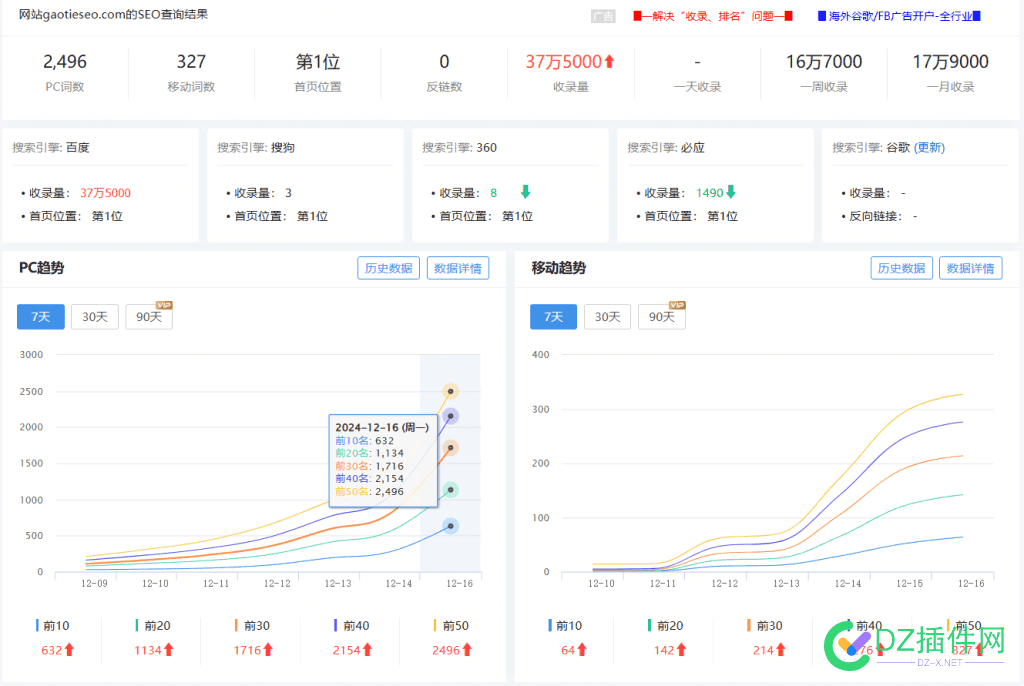Click the 0 反链数 value

point(444,62)
